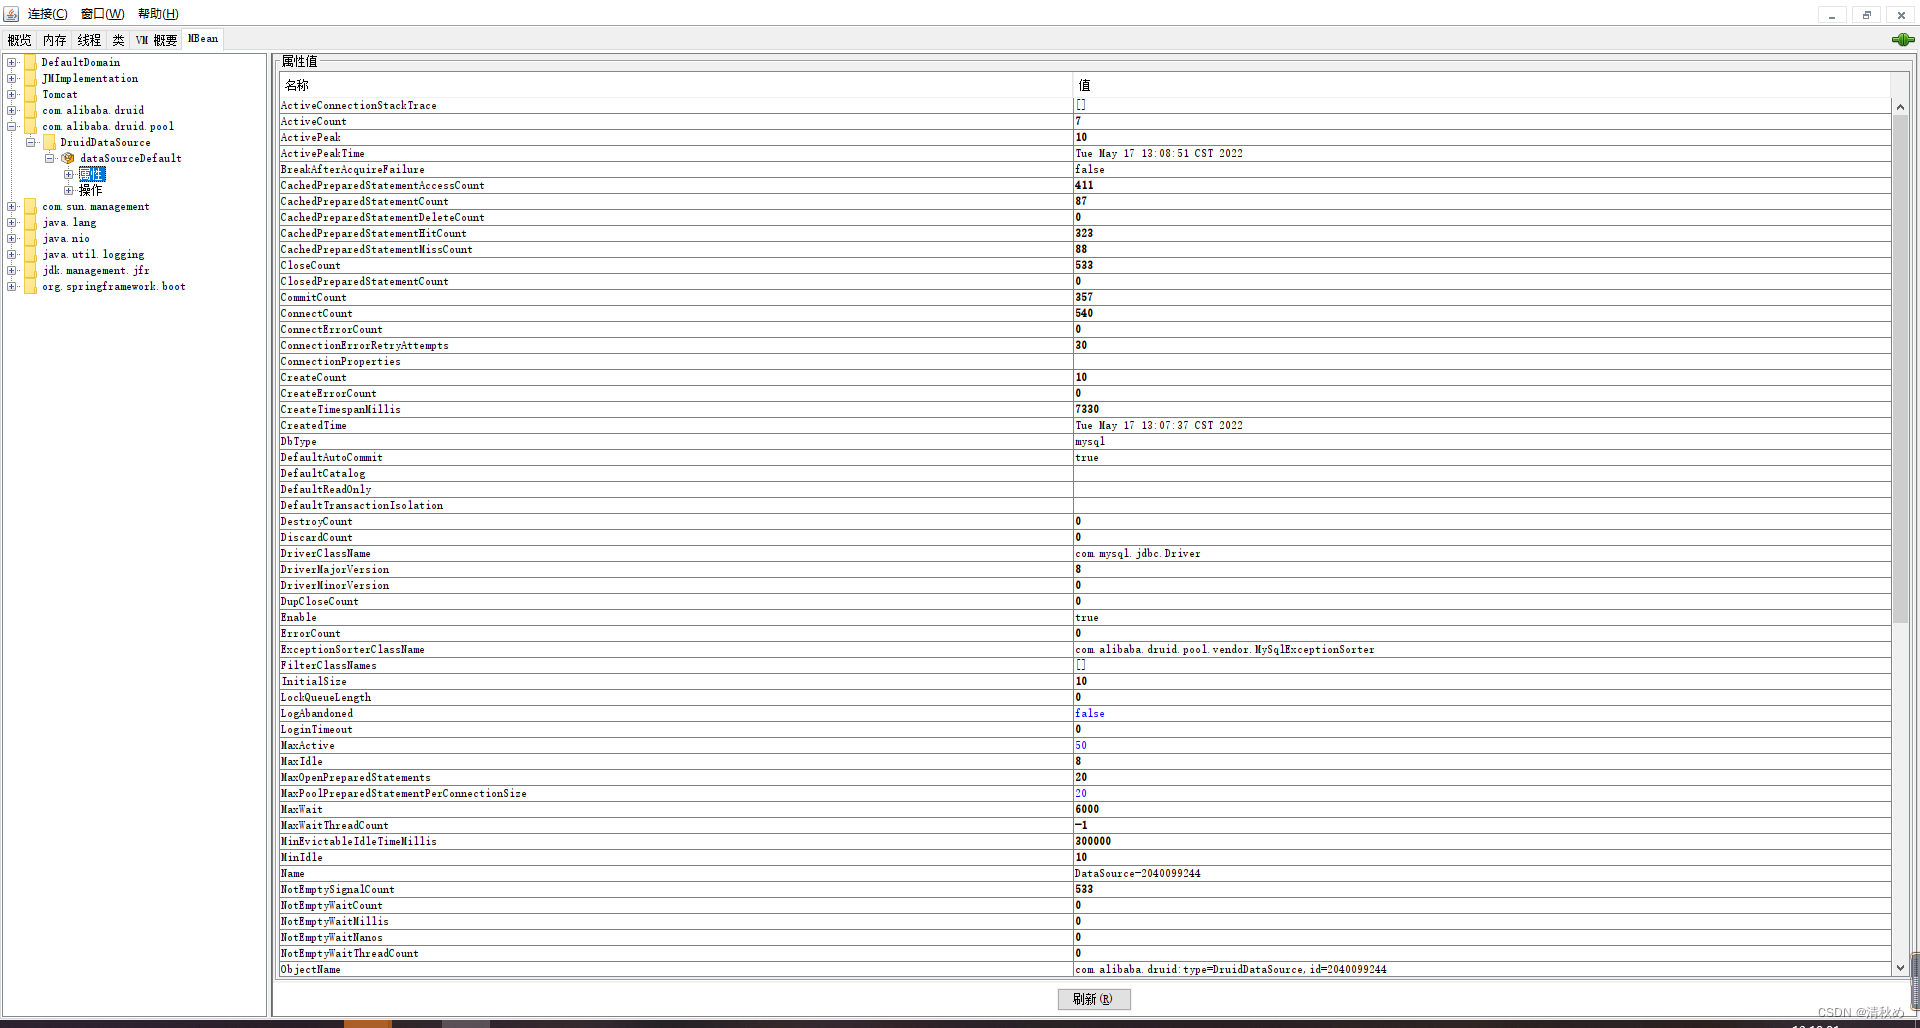
Task: Expand the Tomcat node
Action: (x=12, y=94)
